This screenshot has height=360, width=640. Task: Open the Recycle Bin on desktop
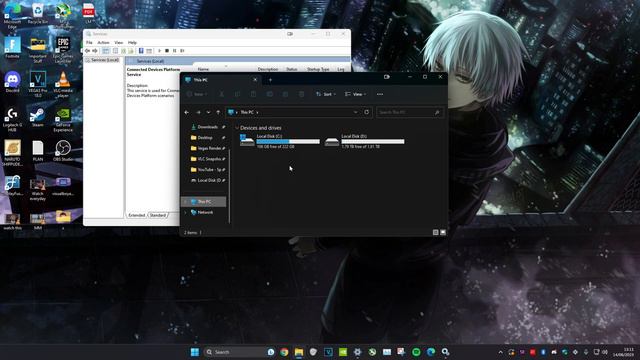[x=38, y=13]
